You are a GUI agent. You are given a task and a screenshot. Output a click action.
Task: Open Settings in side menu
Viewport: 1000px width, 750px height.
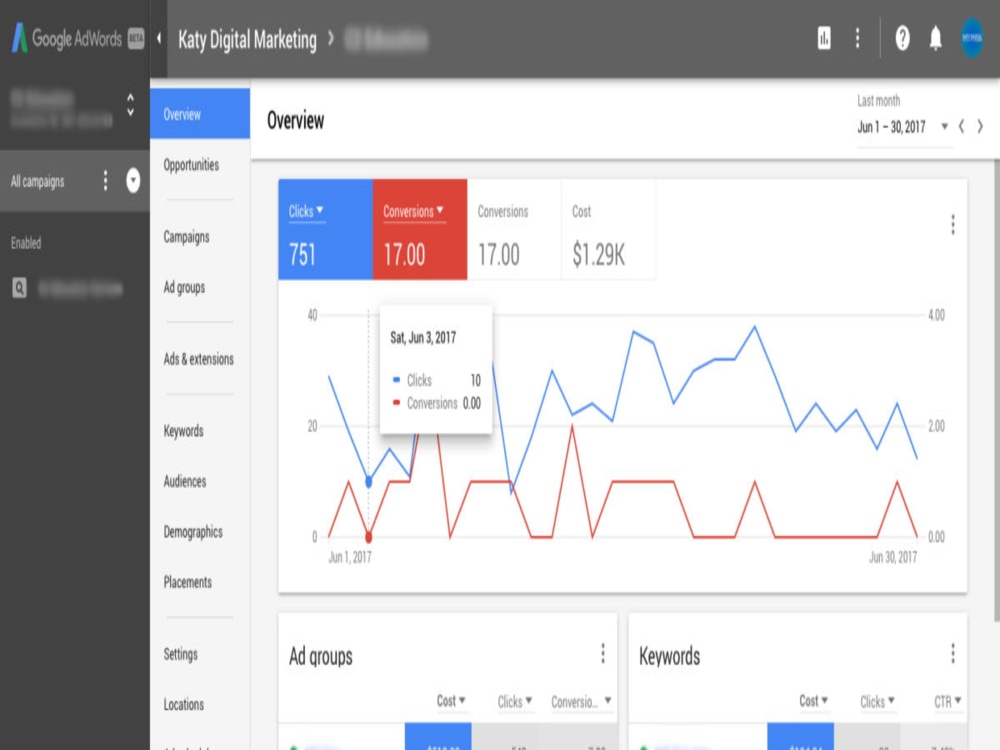[180, 654]
